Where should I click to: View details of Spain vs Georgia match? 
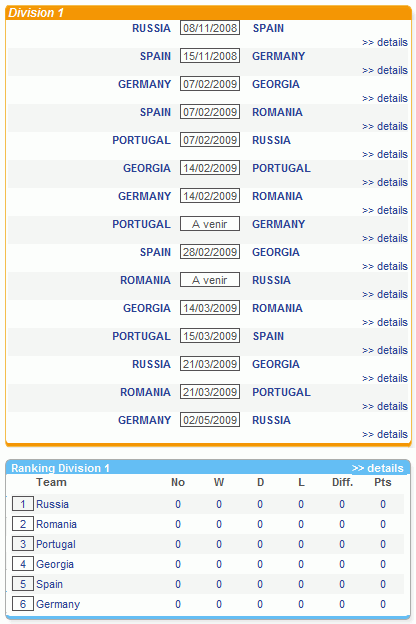[x=385, y=266]
